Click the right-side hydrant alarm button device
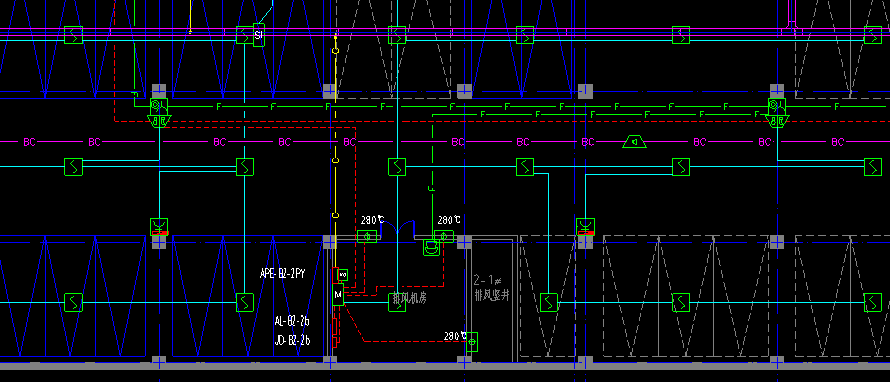The width and height of the screenshot is (890, 382). (777, 112)
